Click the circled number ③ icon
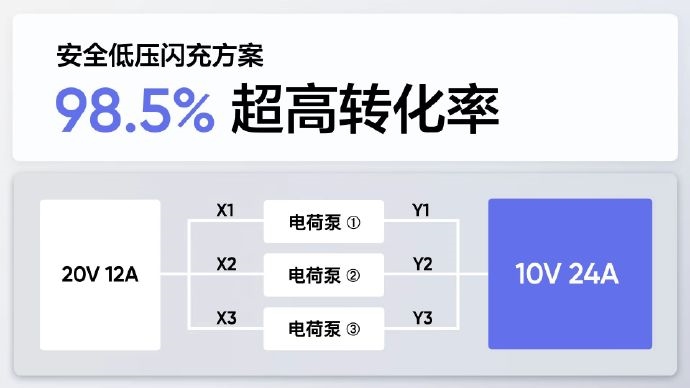The height and width of the screenshot is (388, 690). (353, 329)
